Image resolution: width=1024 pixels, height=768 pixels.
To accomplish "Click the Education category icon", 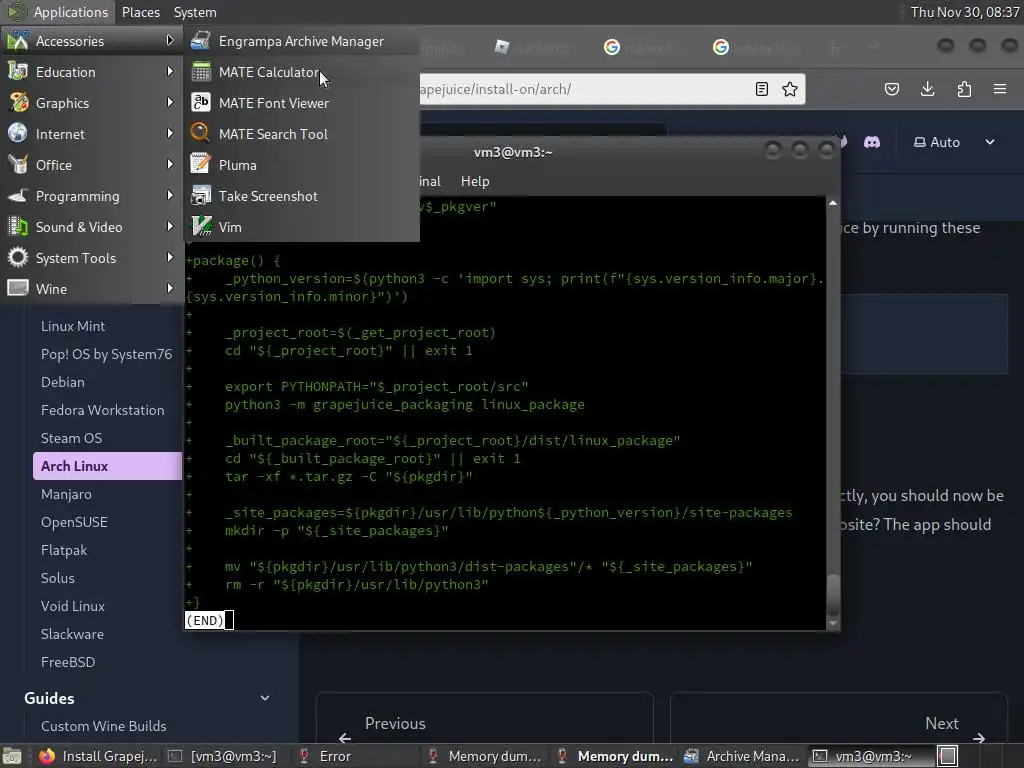I will [x=18, y=72].
